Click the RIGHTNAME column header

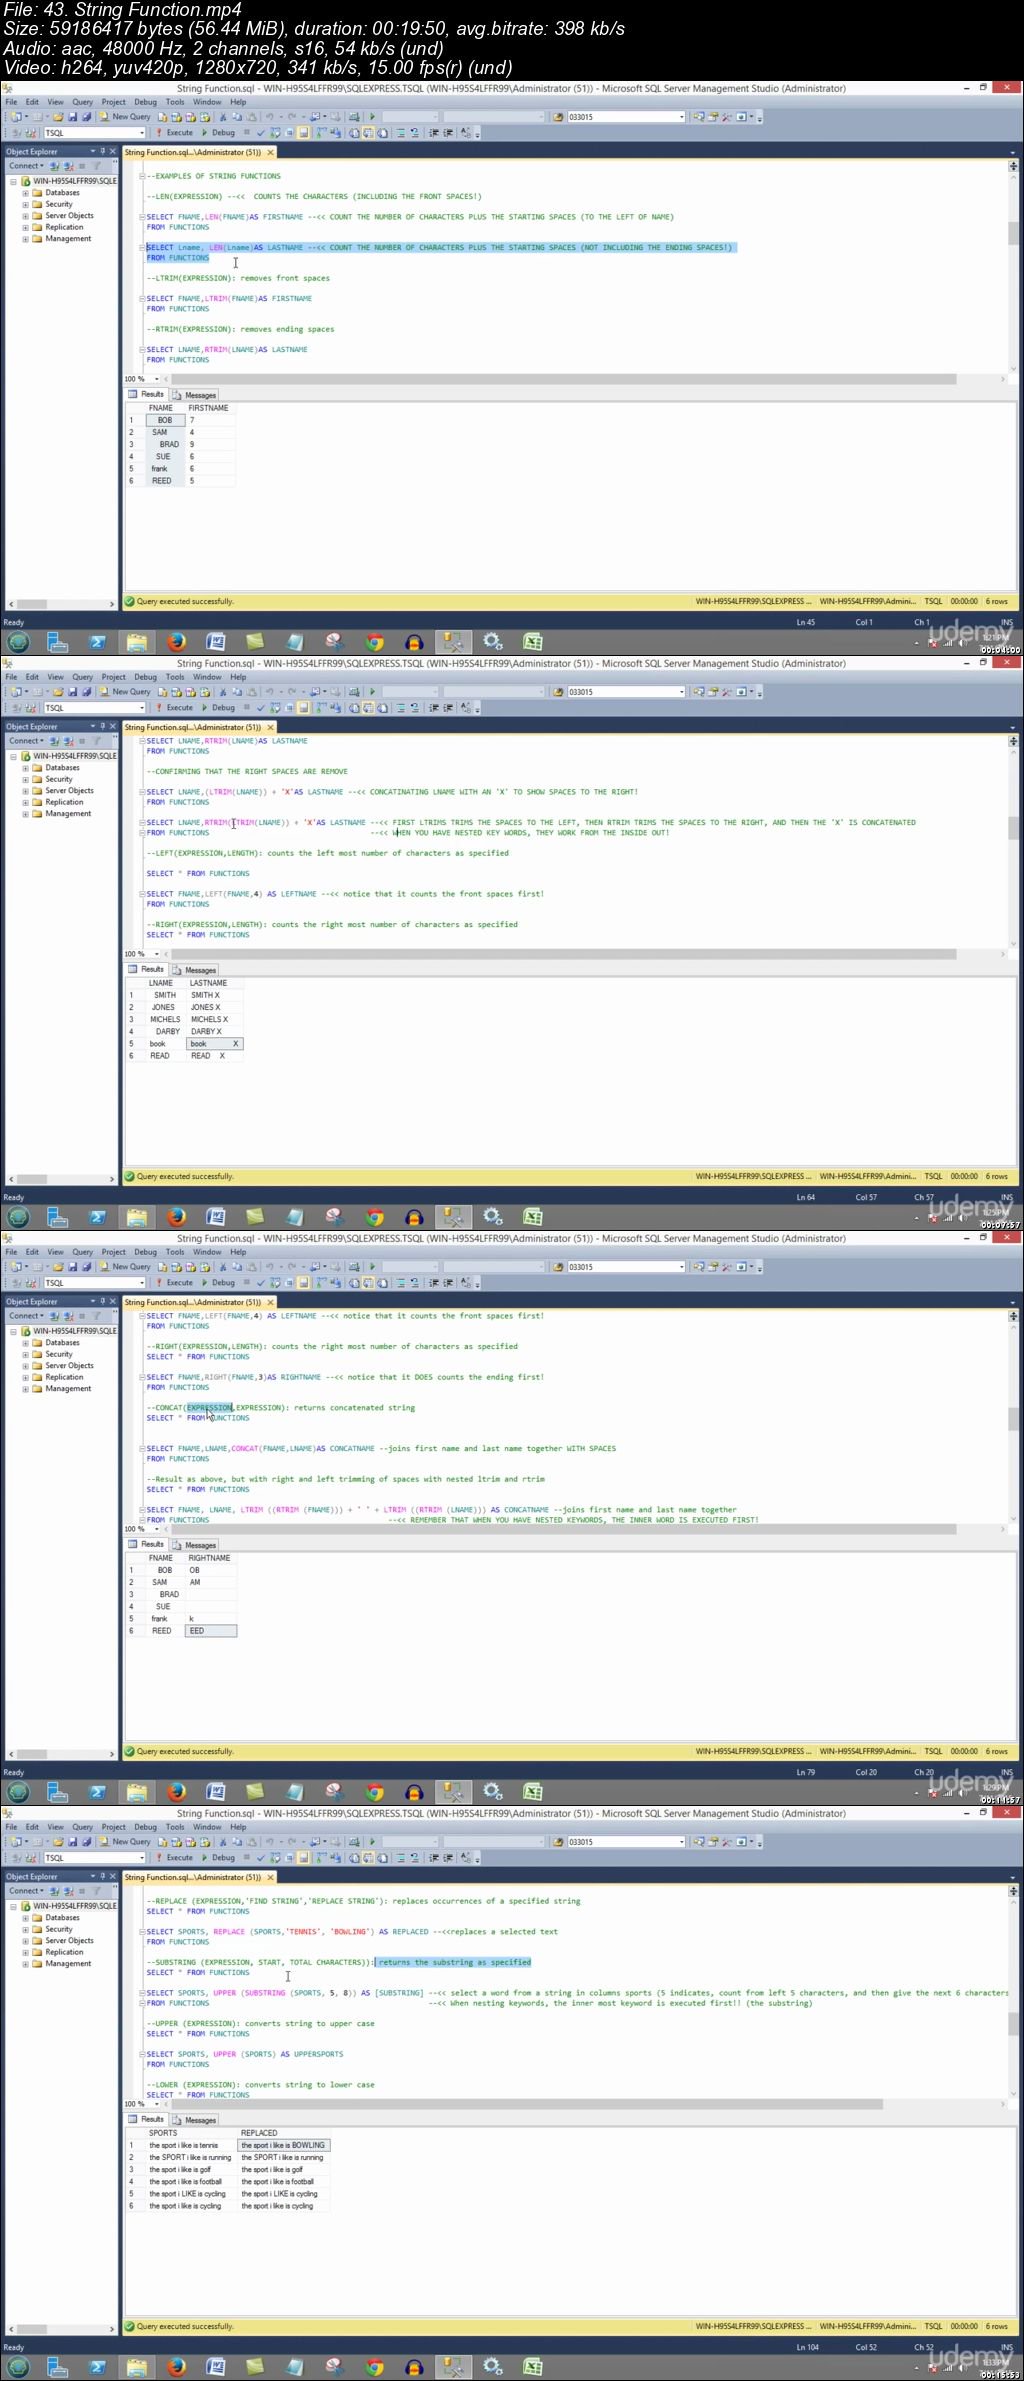click(211, 1558)
